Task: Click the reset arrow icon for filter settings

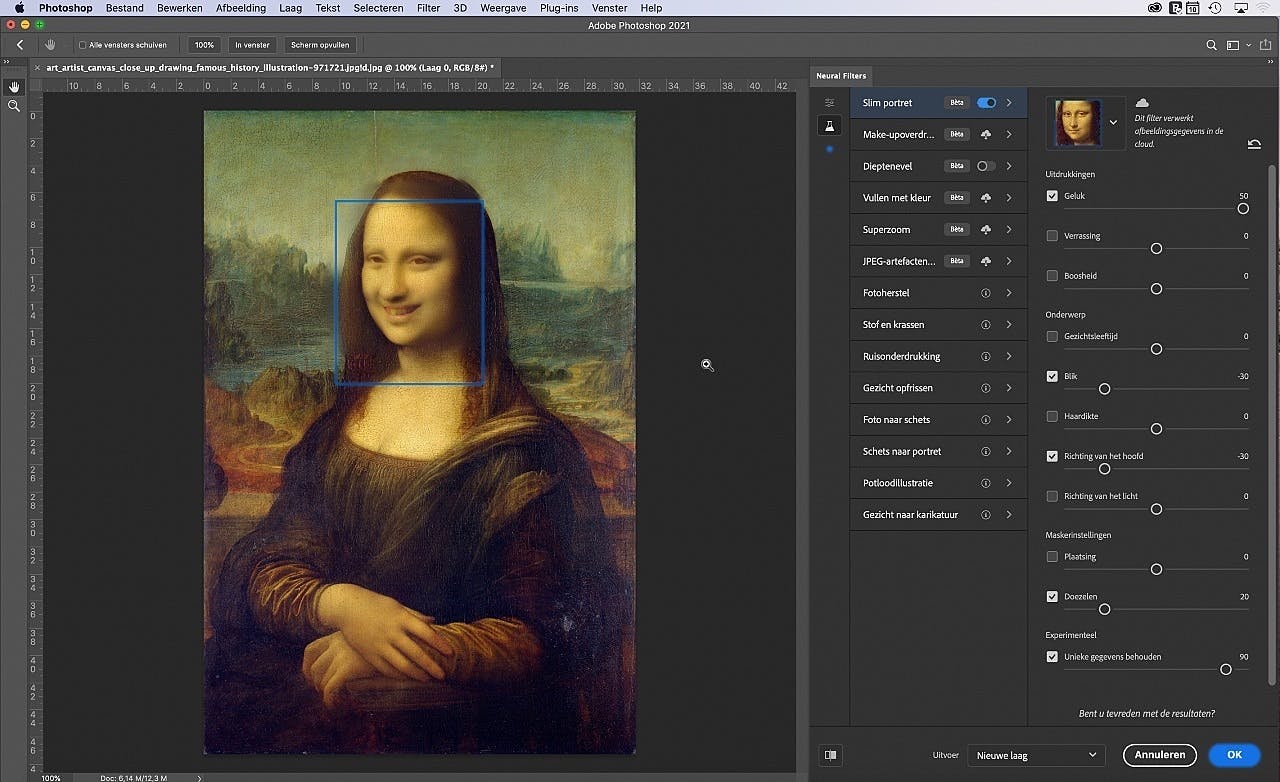Action: 1254,144
